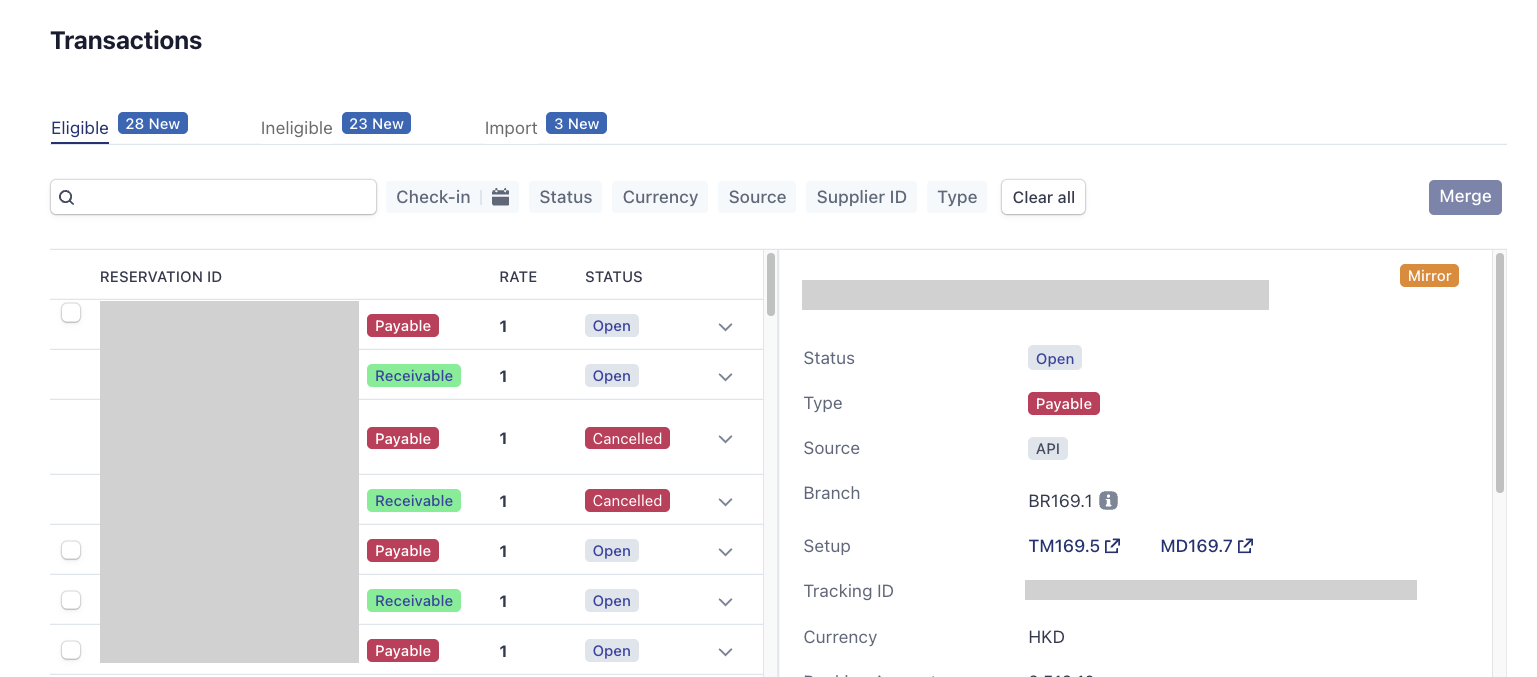
Task: Click the Clear all button
Action: pyautogui.click(x=1043, y=197)
